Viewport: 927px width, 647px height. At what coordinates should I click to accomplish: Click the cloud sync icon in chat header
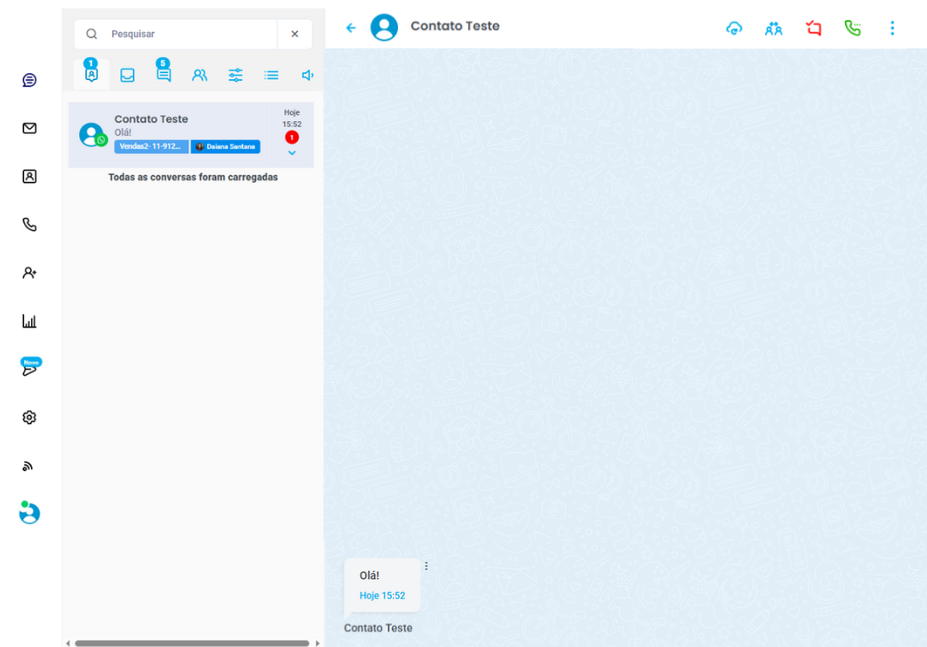(734, 28)
